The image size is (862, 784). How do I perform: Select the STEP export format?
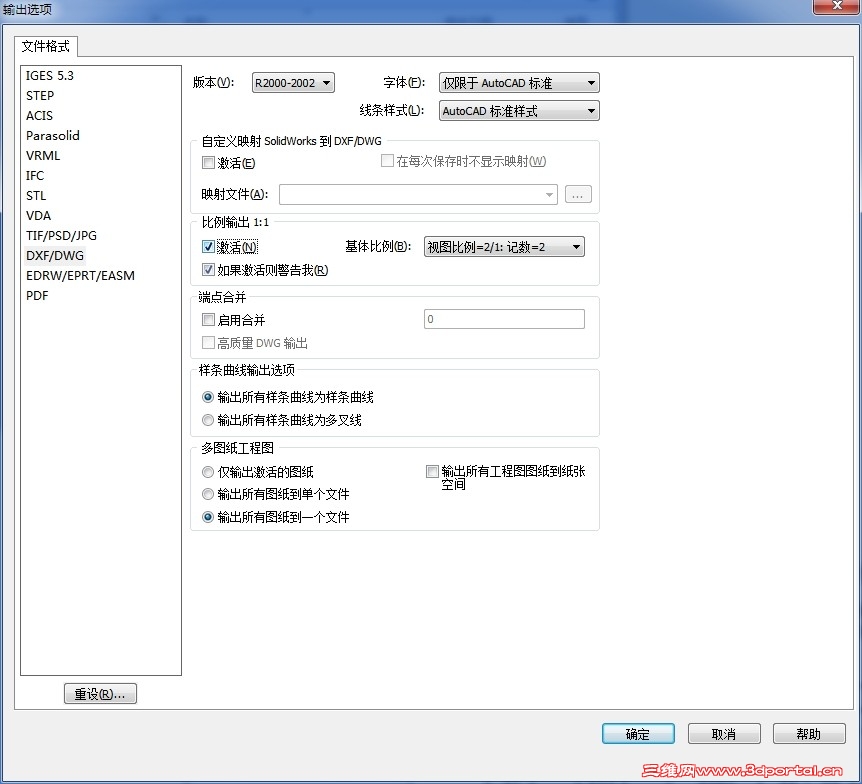(x=40, y=95)
